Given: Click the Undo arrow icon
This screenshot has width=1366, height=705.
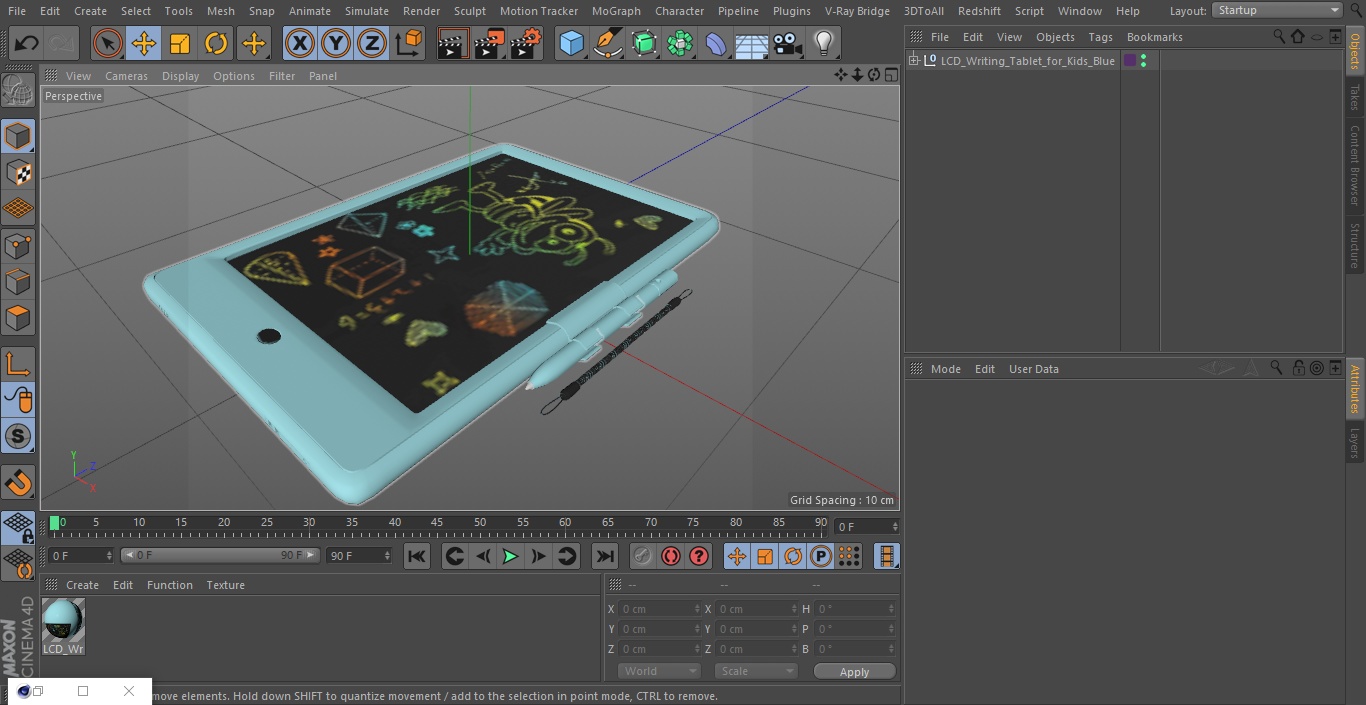Looking at the screenshot, I should pos(27,43).
